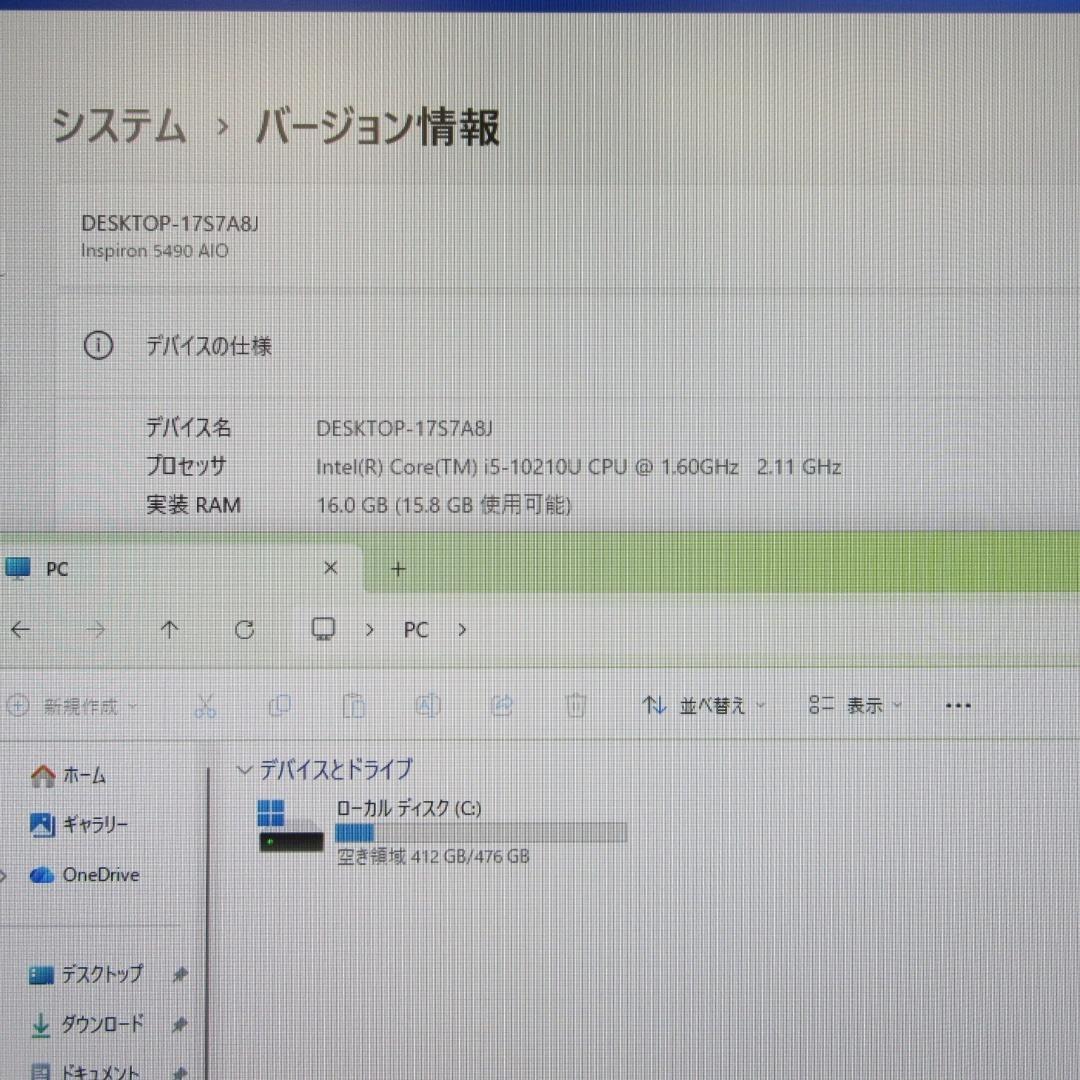This screenshot has height=1080, width=1080.
Task: Collapse the デバイスとドライブ group chevron
Action: pos(243,769)
